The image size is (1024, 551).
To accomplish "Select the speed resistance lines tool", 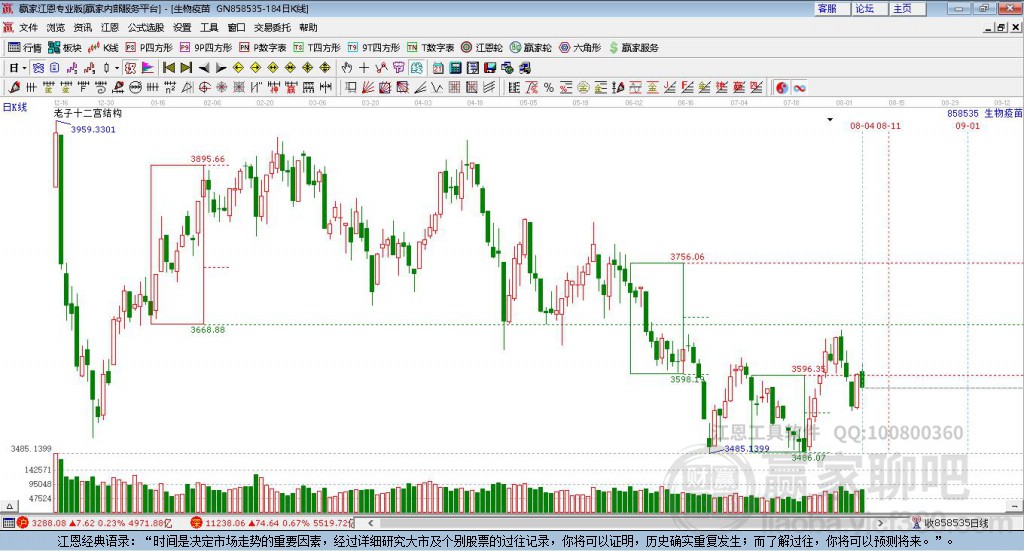I will point(420,87).
